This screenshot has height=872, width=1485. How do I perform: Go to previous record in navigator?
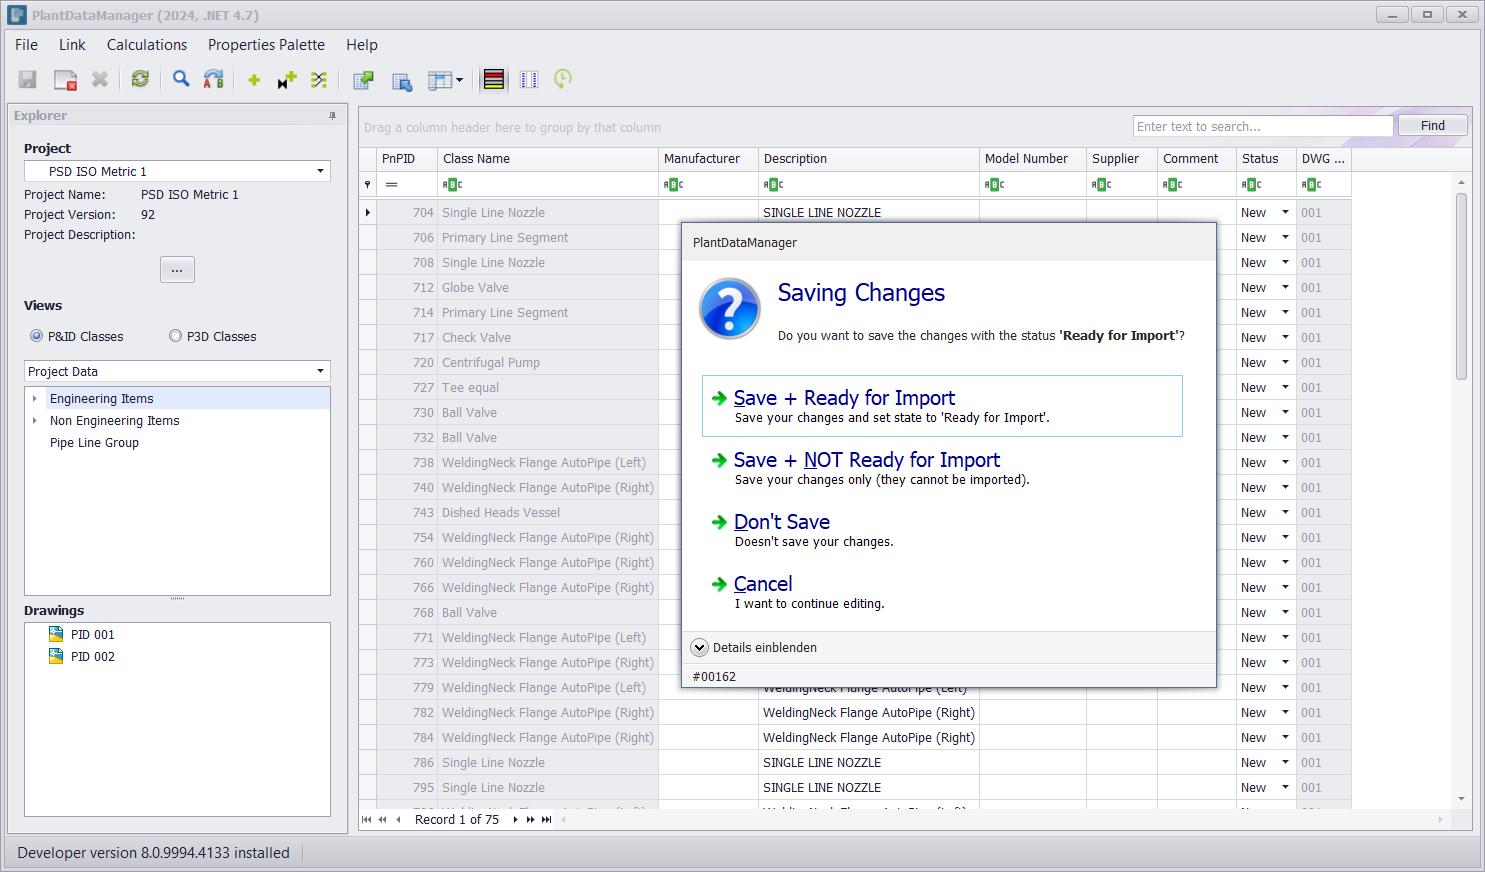[x=398, y=819]
